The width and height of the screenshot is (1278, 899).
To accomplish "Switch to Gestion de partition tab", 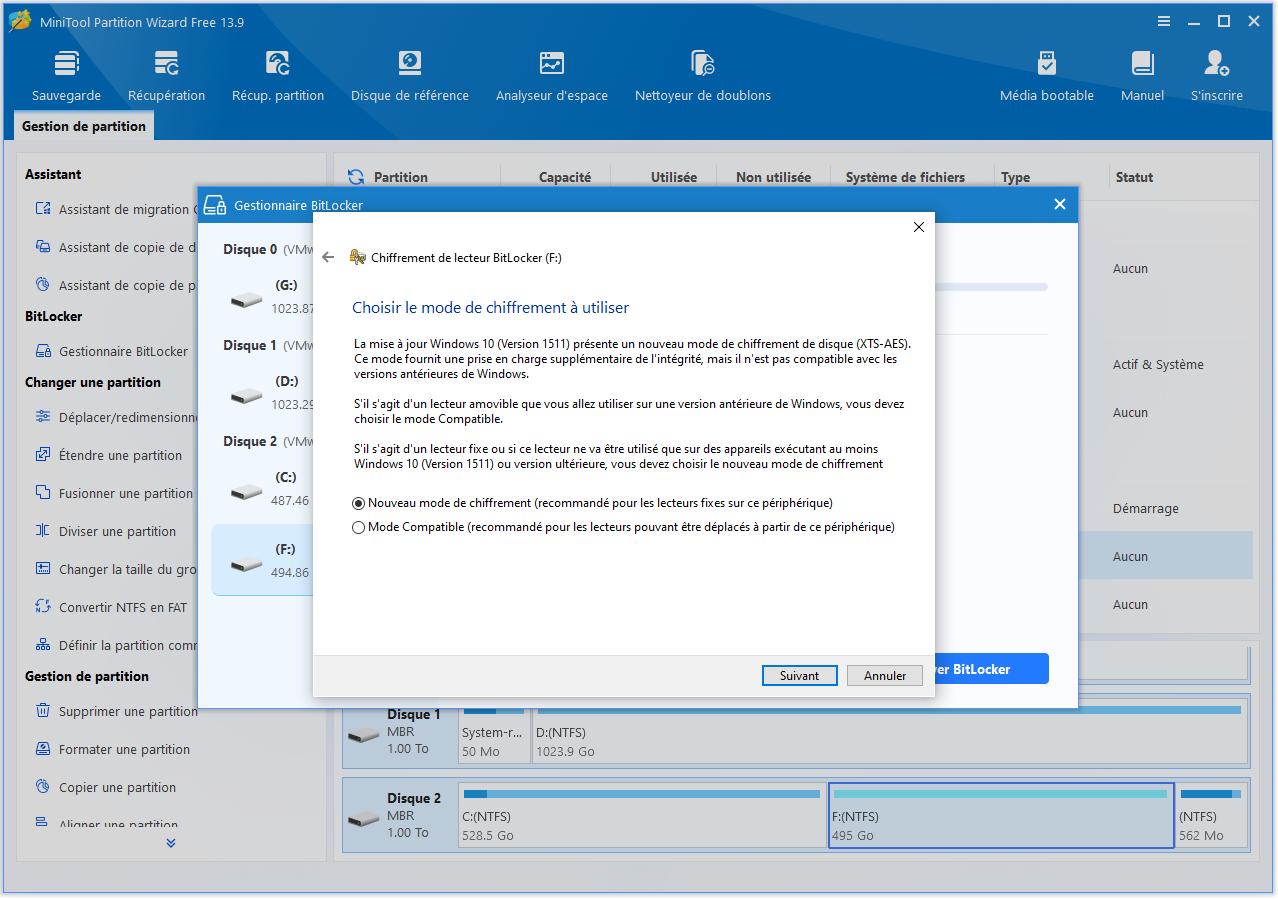I will point(84,126).
